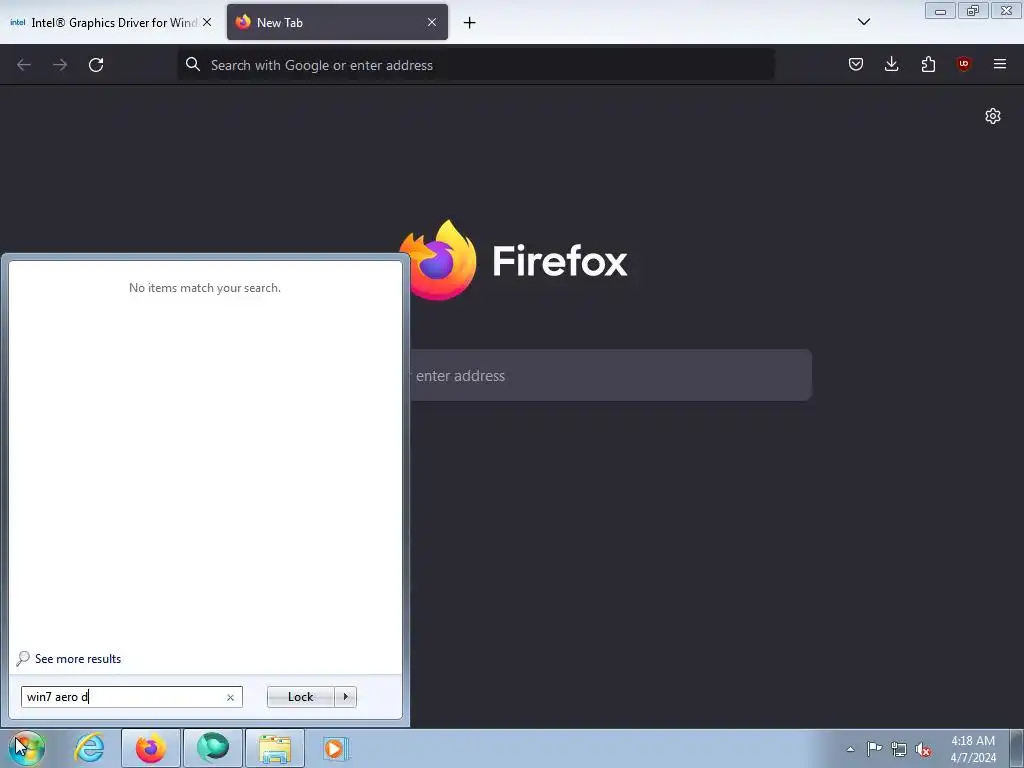Image resolution: width=1024 pixels, height=768 pixels.
Task: Launch Internet Explorer from the taskbar
Action: pyautogui.click(x=89, y=748)
